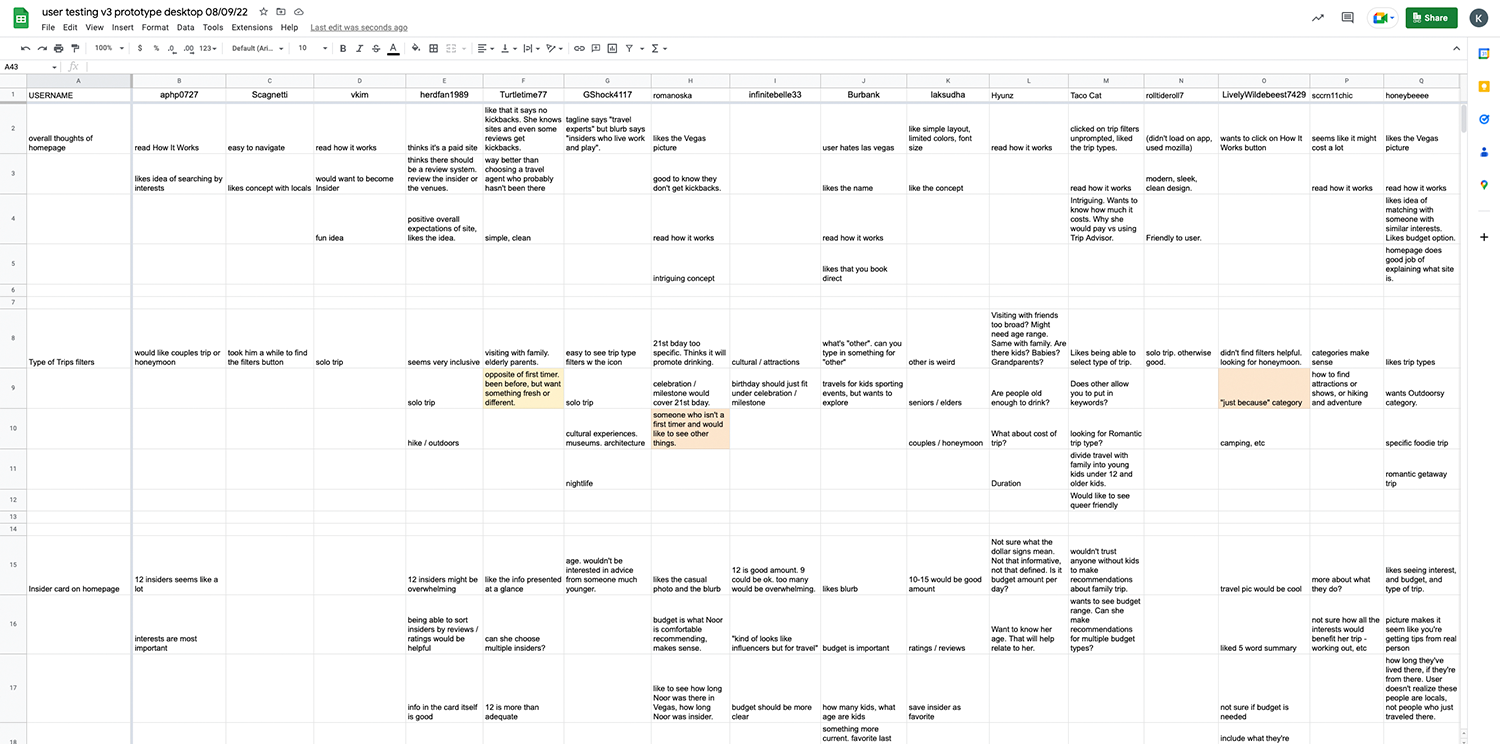Expand the font family dropdown
Screen dimensions: 1500x744
[x=257, y=48]
